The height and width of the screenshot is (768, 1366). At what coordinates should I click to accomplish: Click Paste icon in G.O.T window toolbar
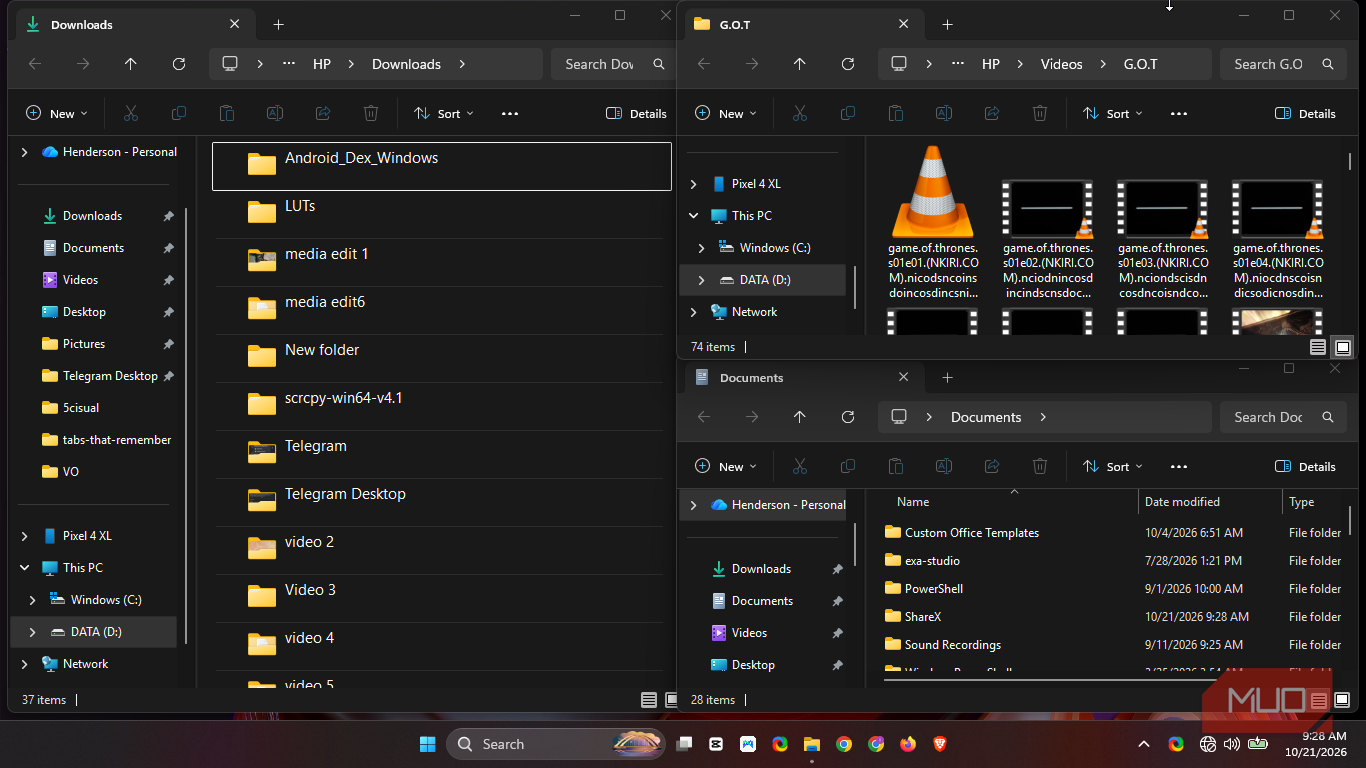click(896, 114)
